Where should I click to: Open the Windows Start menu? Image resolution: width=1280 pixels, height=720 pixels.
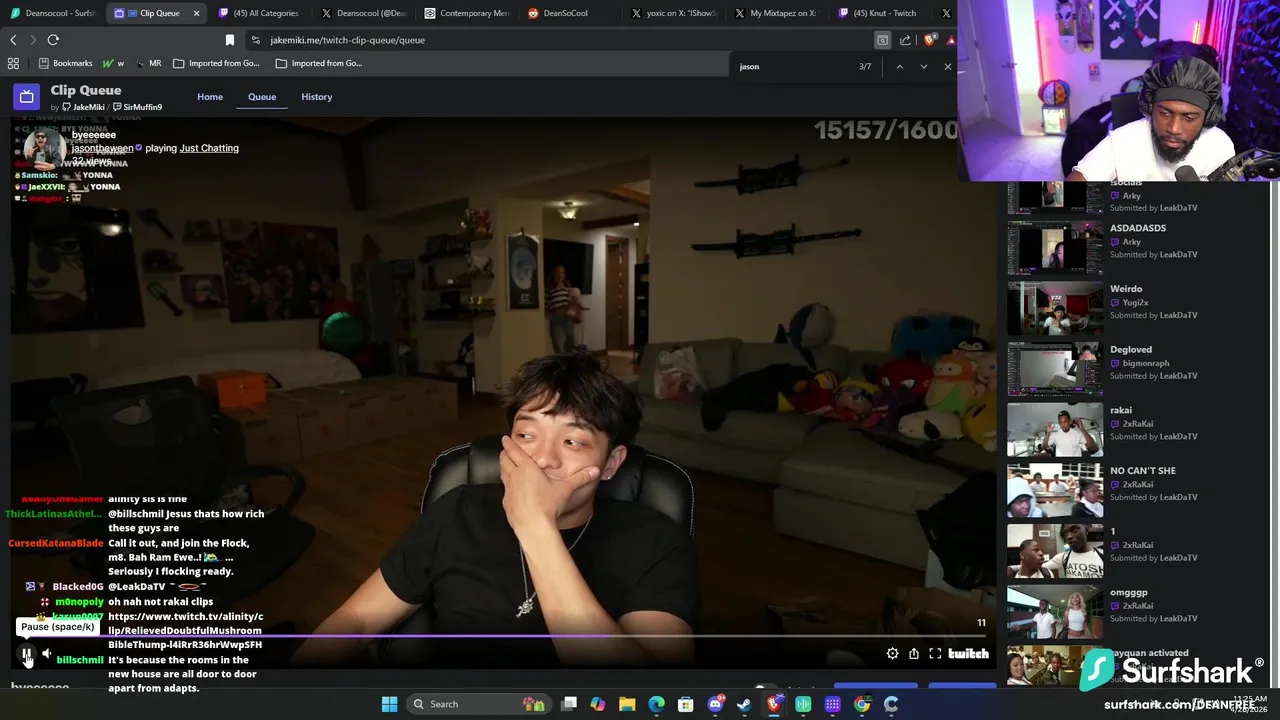coord(389,704)
